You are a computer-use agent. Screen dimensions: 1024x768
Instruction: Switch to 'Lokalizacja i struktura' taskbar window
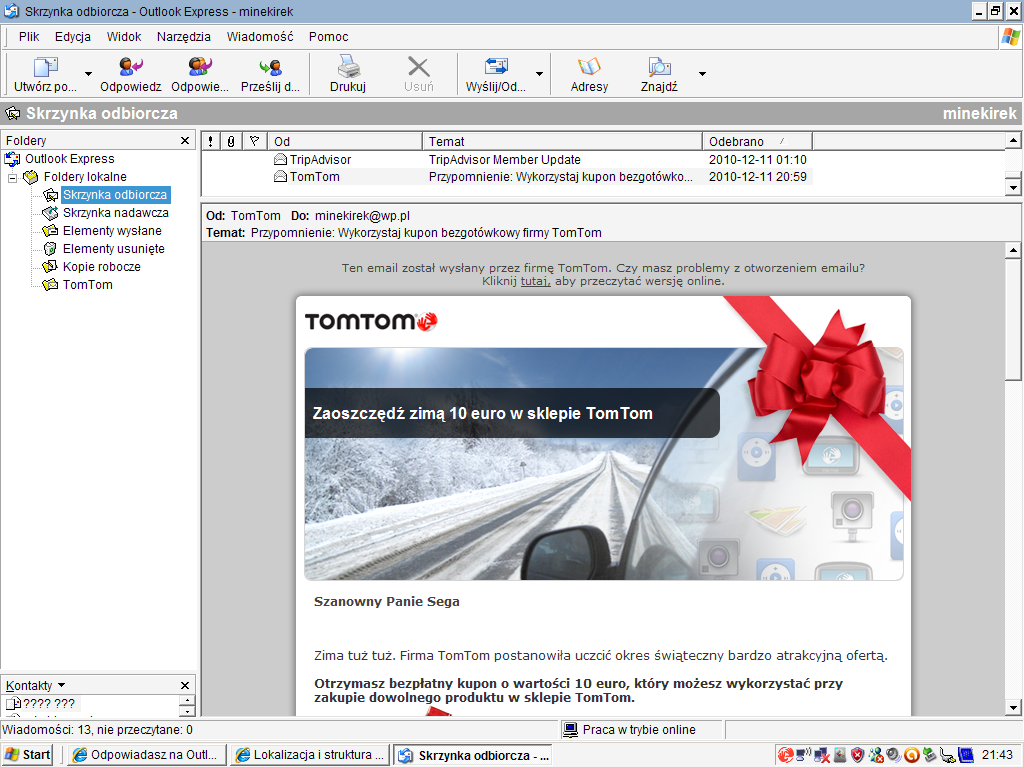click(310, 755)
